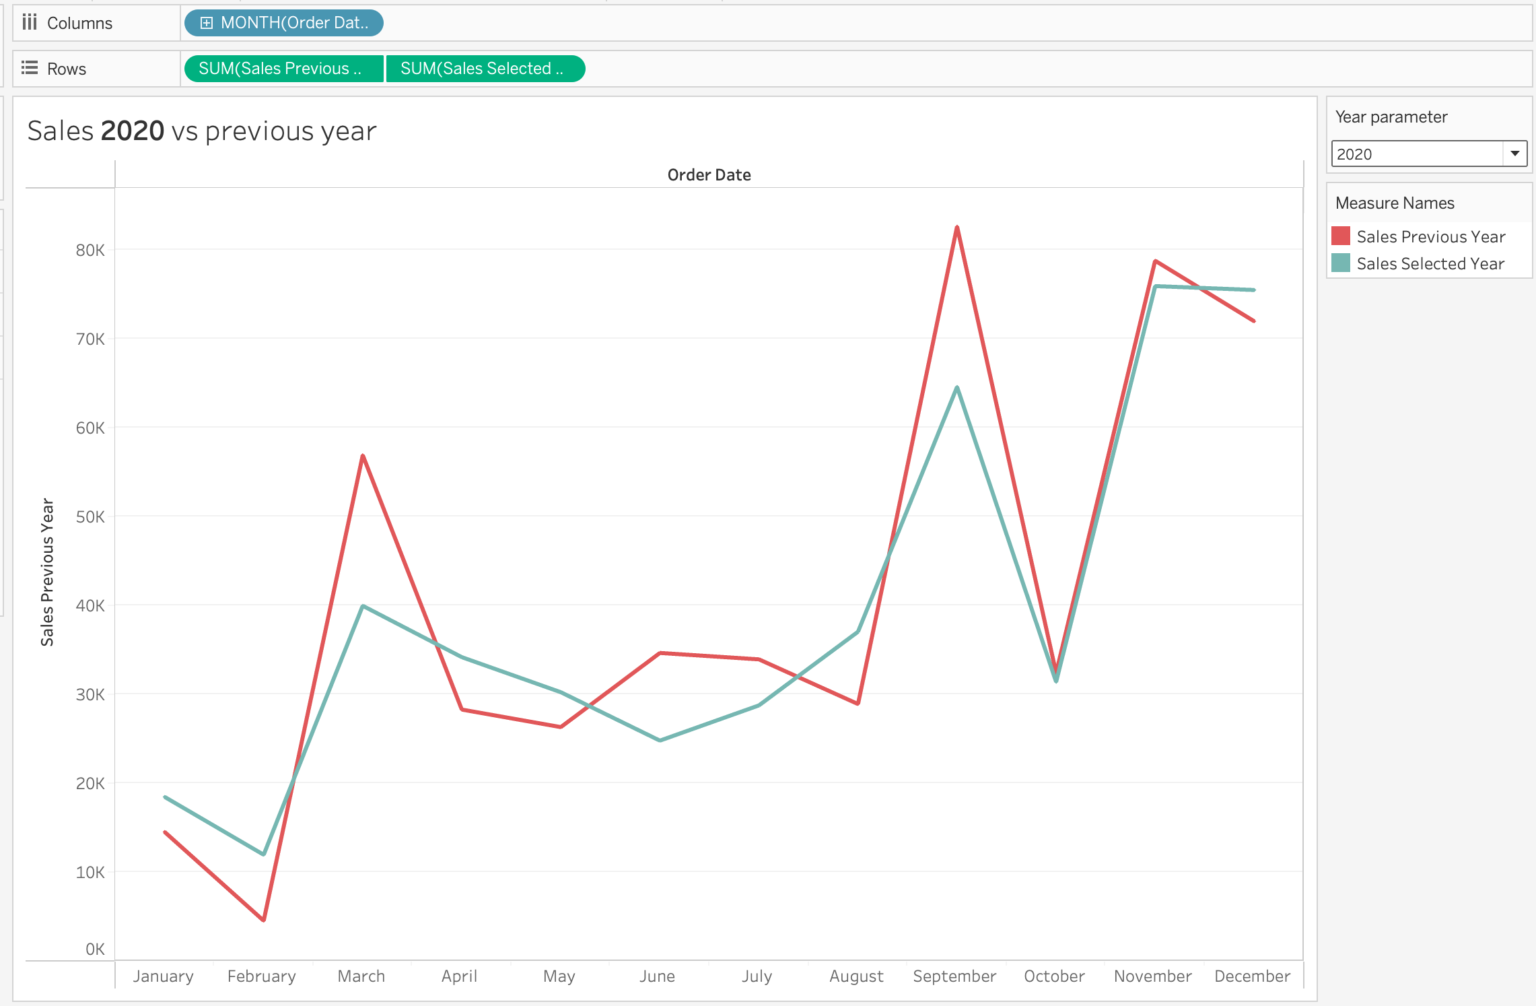Click the dropdown arrow on Year parameter
This screenshot has width=1536, height=1006.
(1516, 153)
